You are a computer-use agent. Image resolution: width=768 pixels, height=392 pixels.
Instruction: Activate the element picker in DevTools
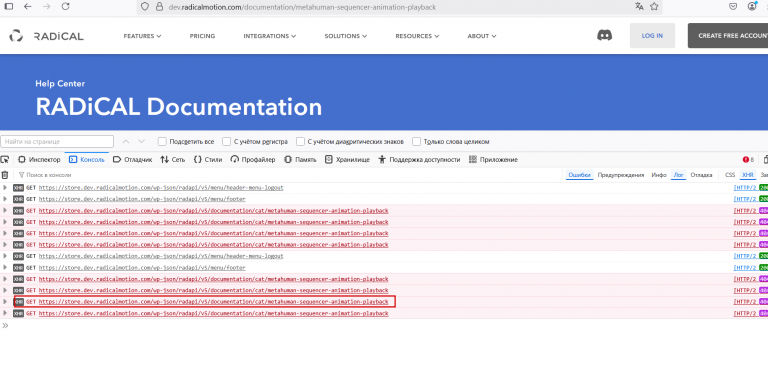(x=5, y=159)
